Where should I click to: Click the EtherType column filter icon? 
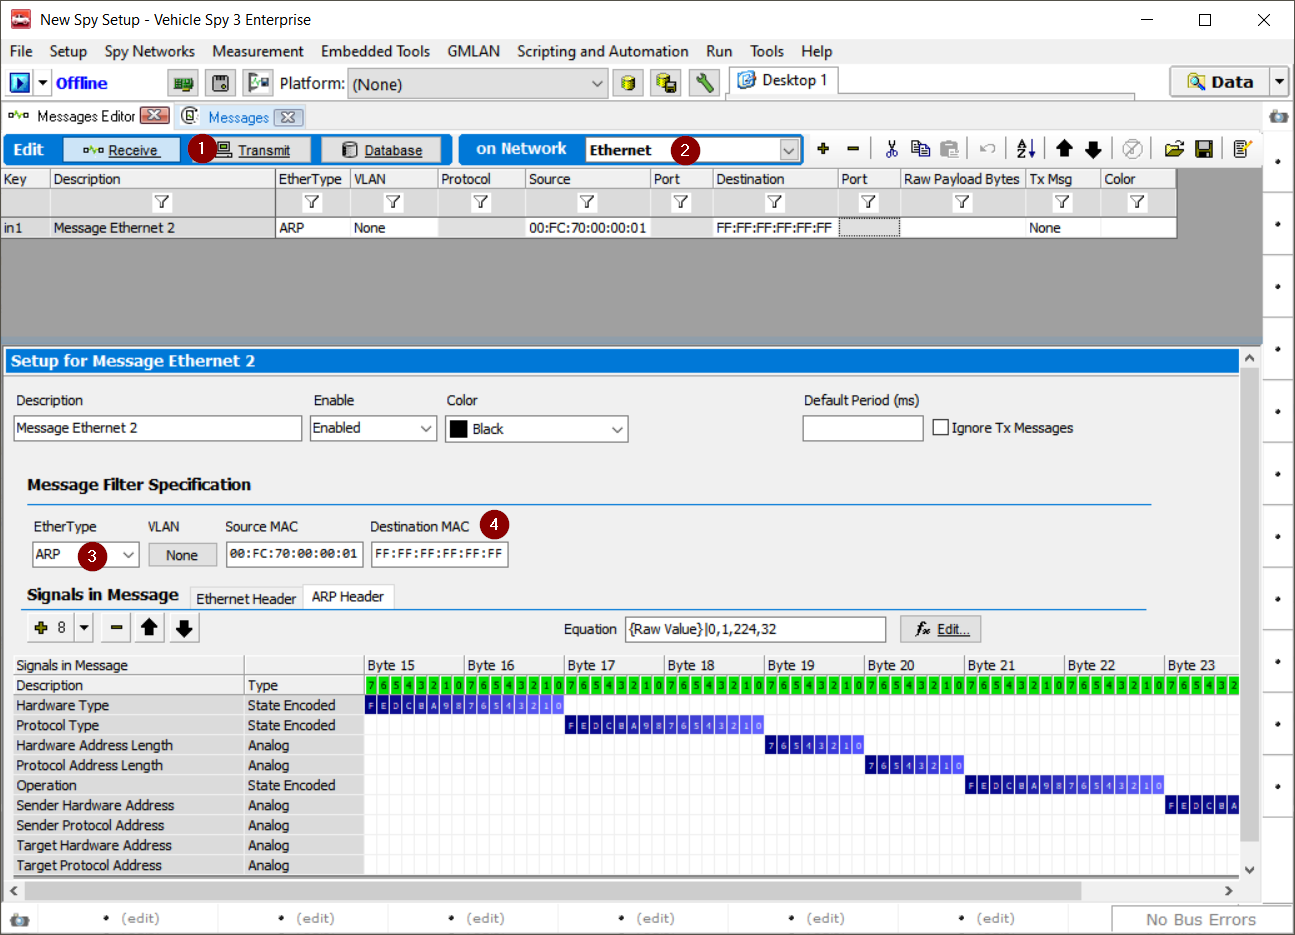[312, 202]
